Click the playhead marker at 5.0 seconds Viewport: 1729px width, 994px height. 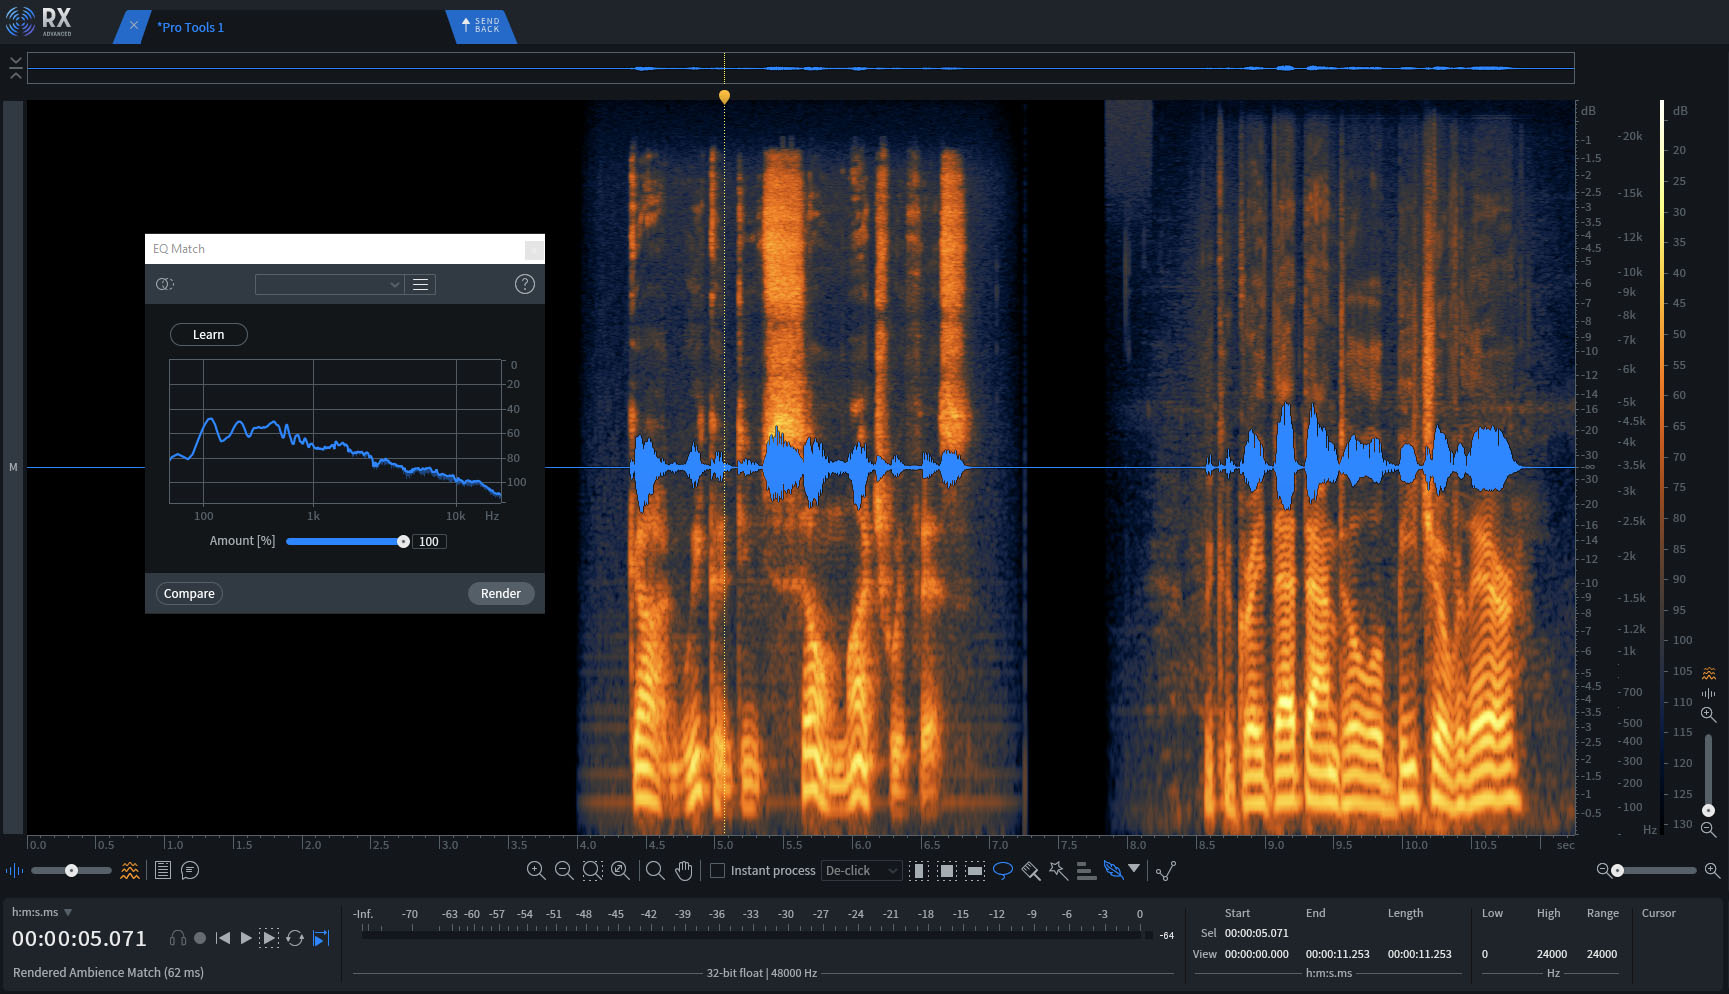[x=724, y=96]
